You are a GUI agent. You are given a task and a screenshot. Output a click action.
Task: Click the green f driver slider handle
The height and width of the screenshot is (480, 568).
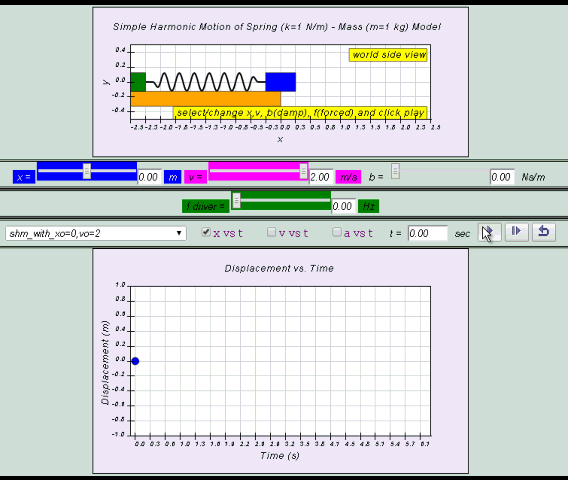[236, 200]
